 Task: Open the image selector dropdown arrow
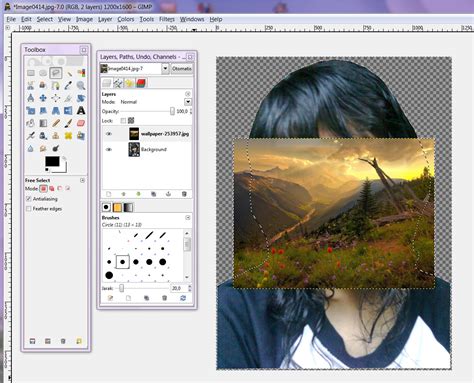pyautogui.click(x=165, y=69)
